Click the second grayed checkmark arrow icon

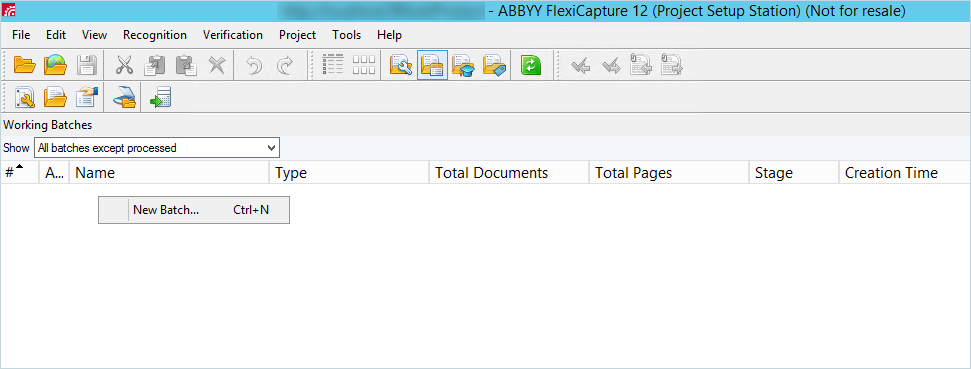pos(611,65)
